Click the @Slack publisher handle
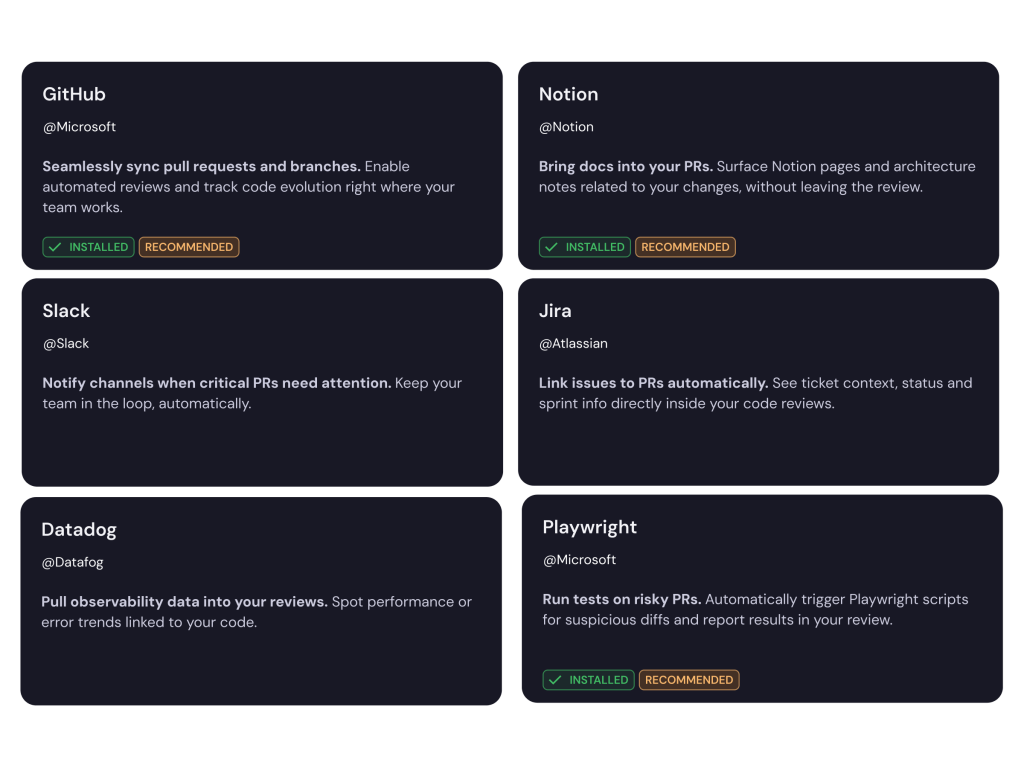This screenshot has width=1024, height=768. pos(66,344)
